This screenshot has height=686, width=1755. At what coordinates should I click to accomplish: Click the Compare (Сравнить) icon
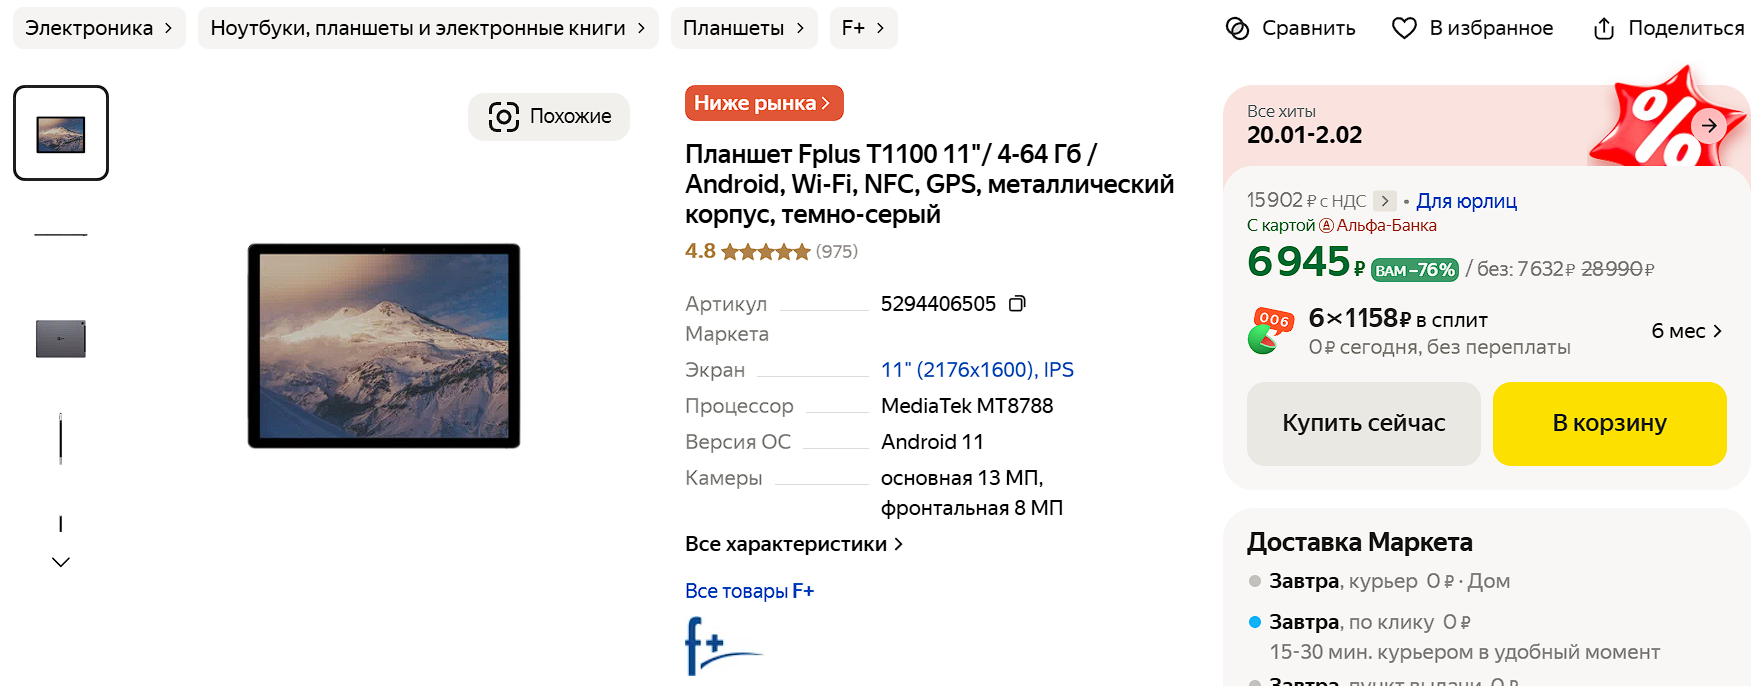[x=1237, y=28]
